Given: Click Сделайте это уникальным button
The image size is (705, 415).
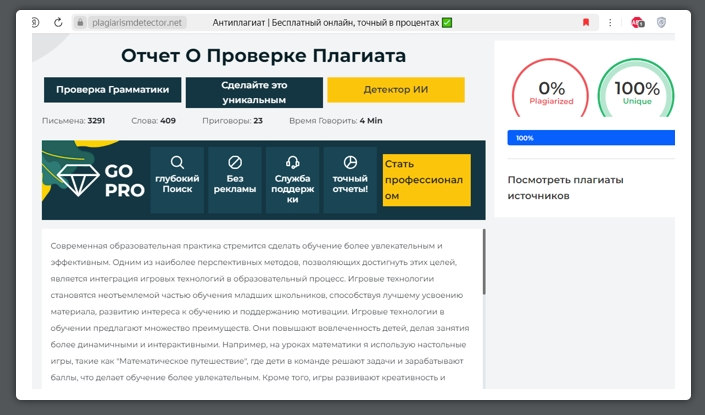Looking at the screenshot, I should click(x=254, y=92).
